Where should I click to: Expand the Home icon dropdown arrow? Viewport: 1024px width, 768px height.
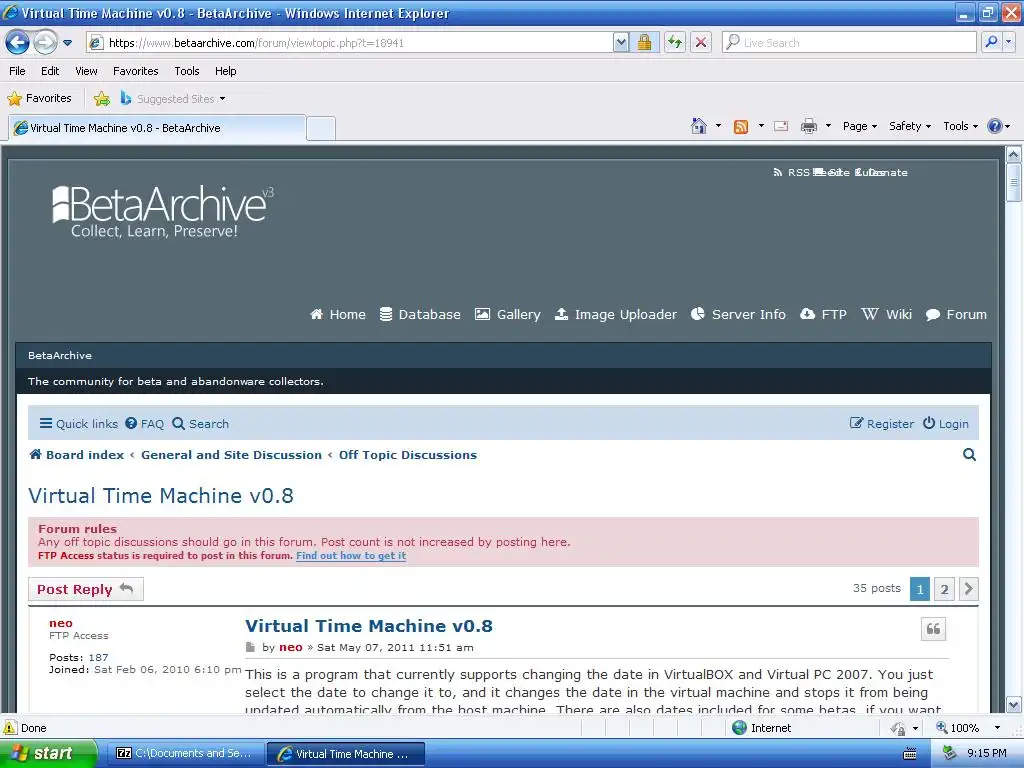coord(718,126)
